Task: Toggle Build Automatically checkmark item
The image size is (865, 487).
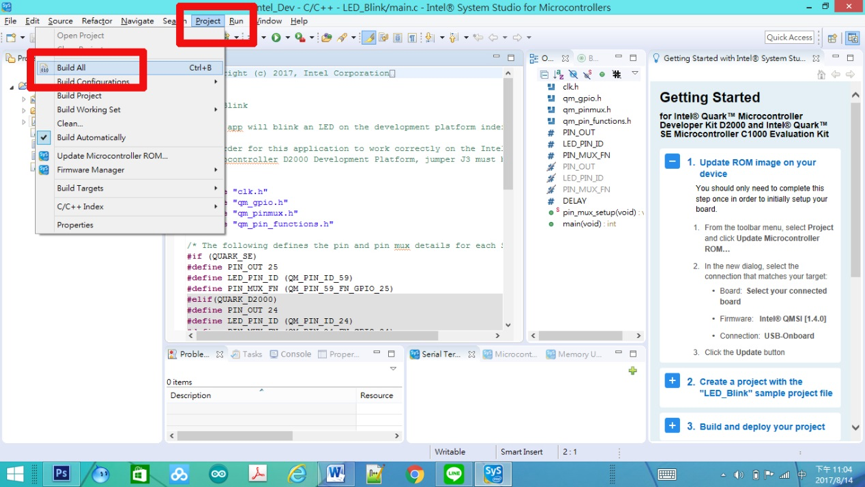Action: click(131, 137)
